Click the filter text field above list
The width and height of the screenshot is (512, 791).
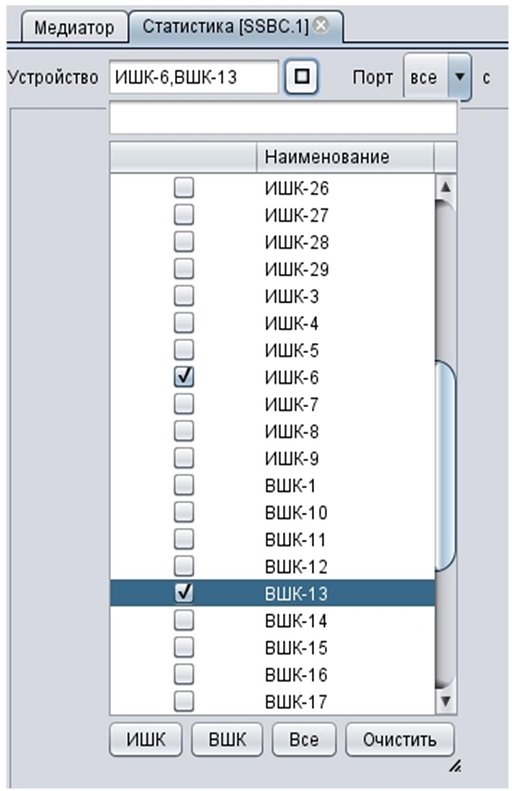tap(283, 118)
